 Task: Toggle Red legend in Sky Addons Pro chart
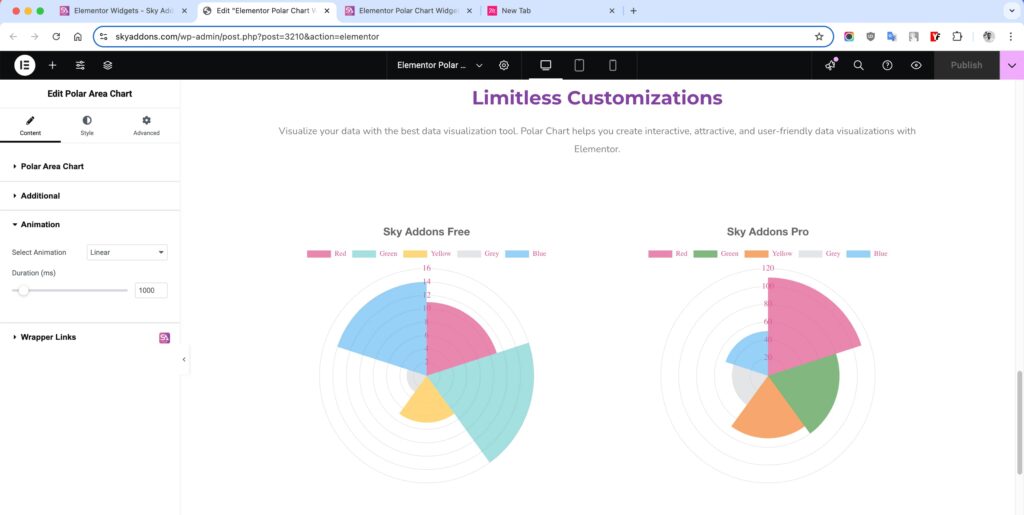[667, 253]
